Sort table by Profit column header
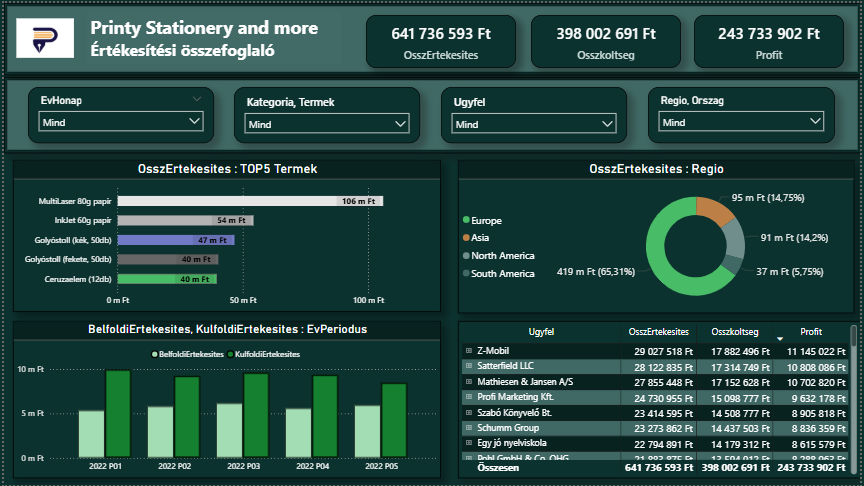Screen dimensions: 864x486 coord(811,332)
